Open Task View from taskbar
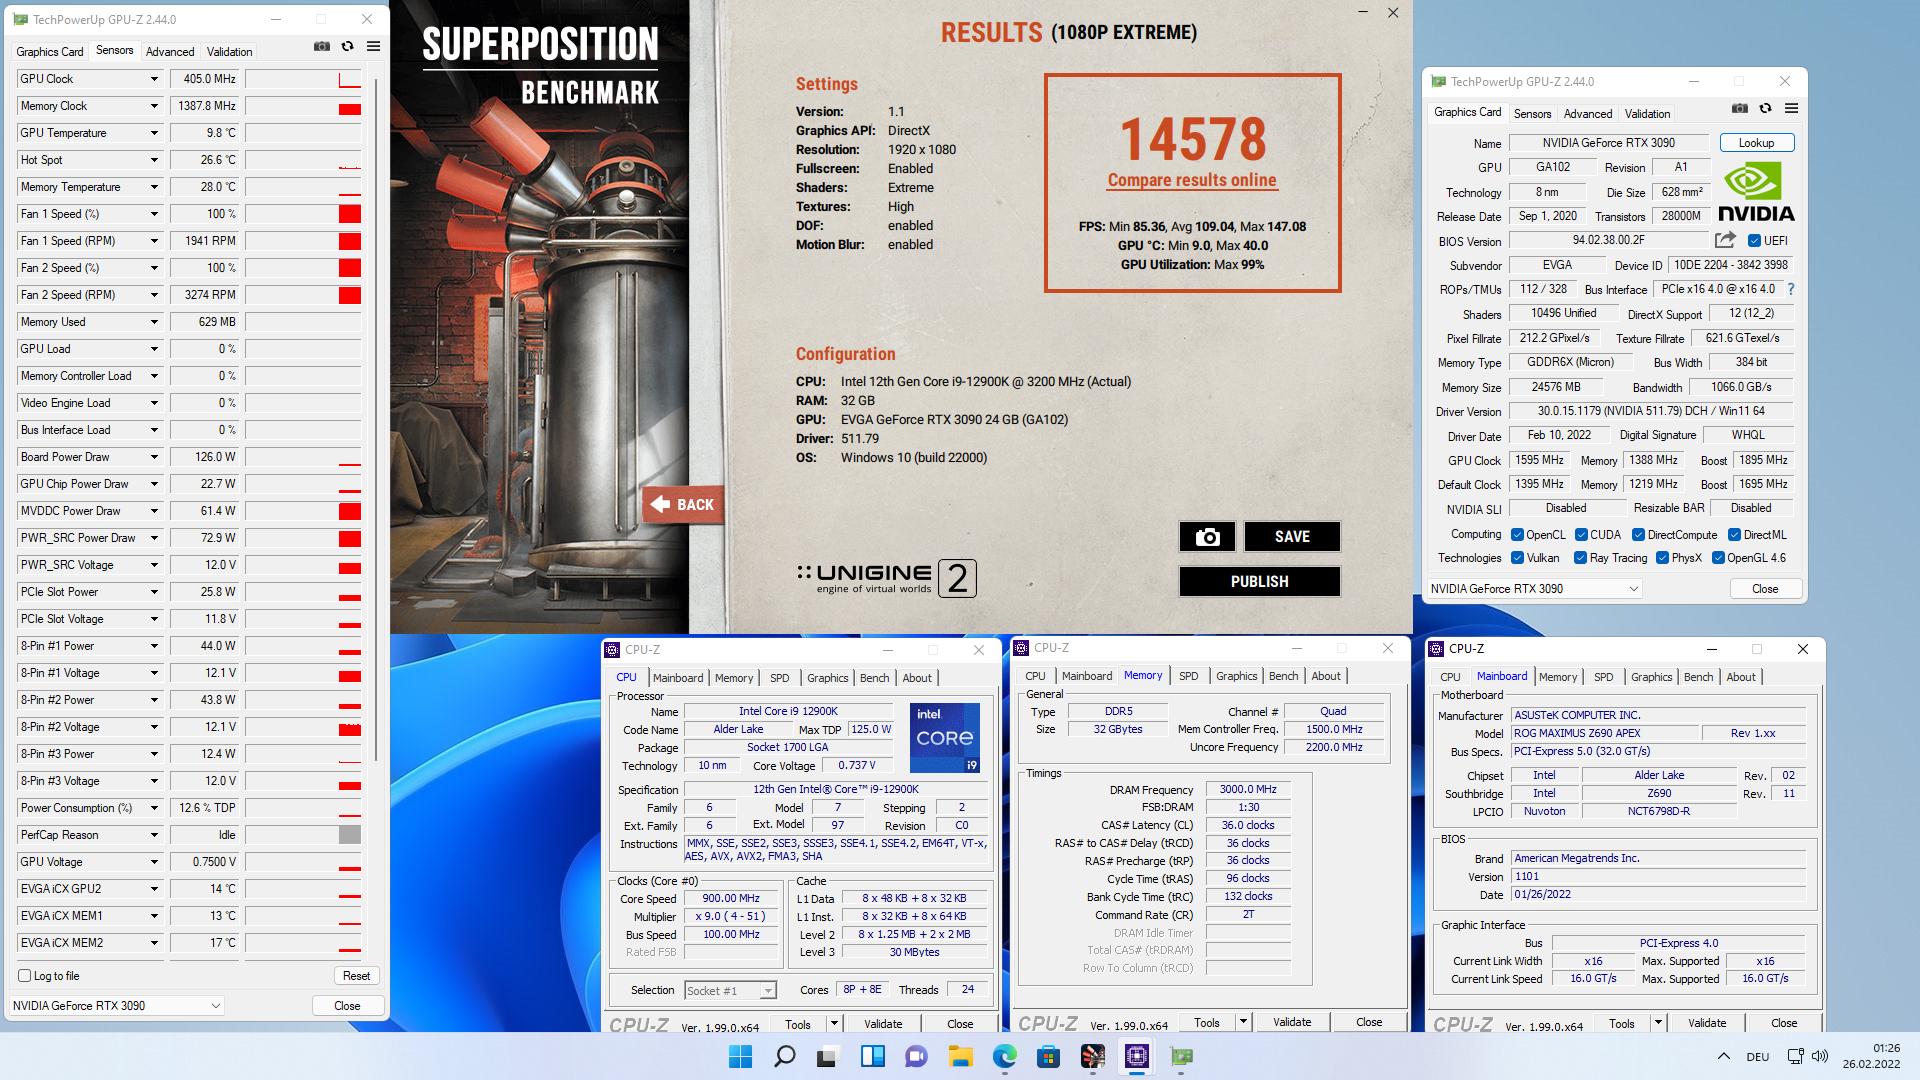 828,1056
